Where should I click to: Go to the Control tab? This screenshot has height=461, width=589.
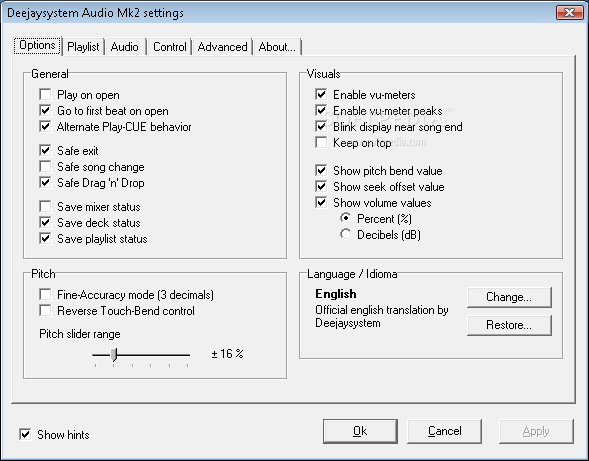tap(169, 47)
